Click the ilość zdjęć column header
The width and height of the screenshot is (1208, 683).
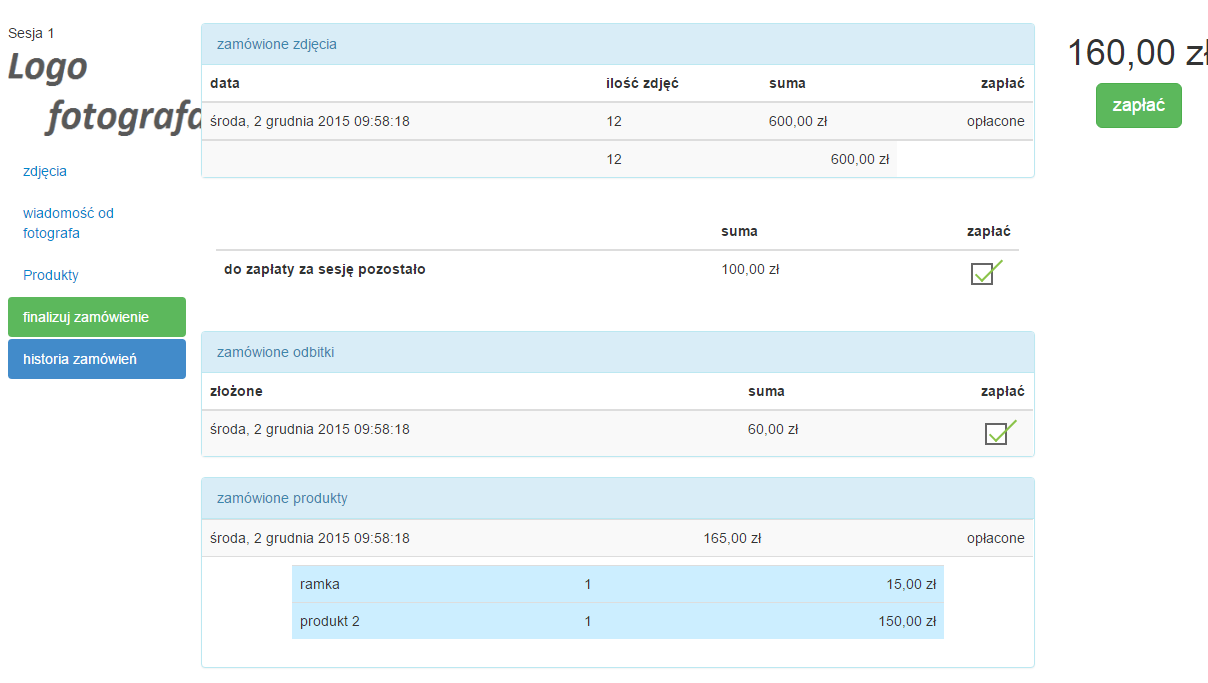[642, 83]
